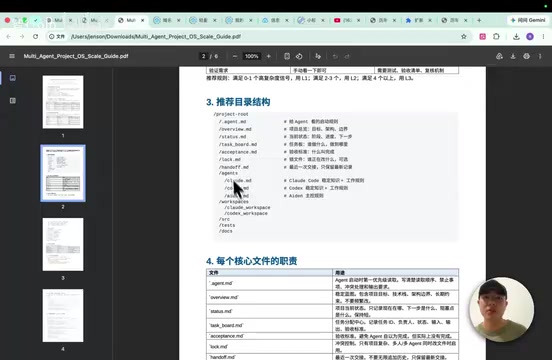Viewport: 552px width, 360px height.
Task: Zoom out the PDF with minus button
Action: pos(235,56)
